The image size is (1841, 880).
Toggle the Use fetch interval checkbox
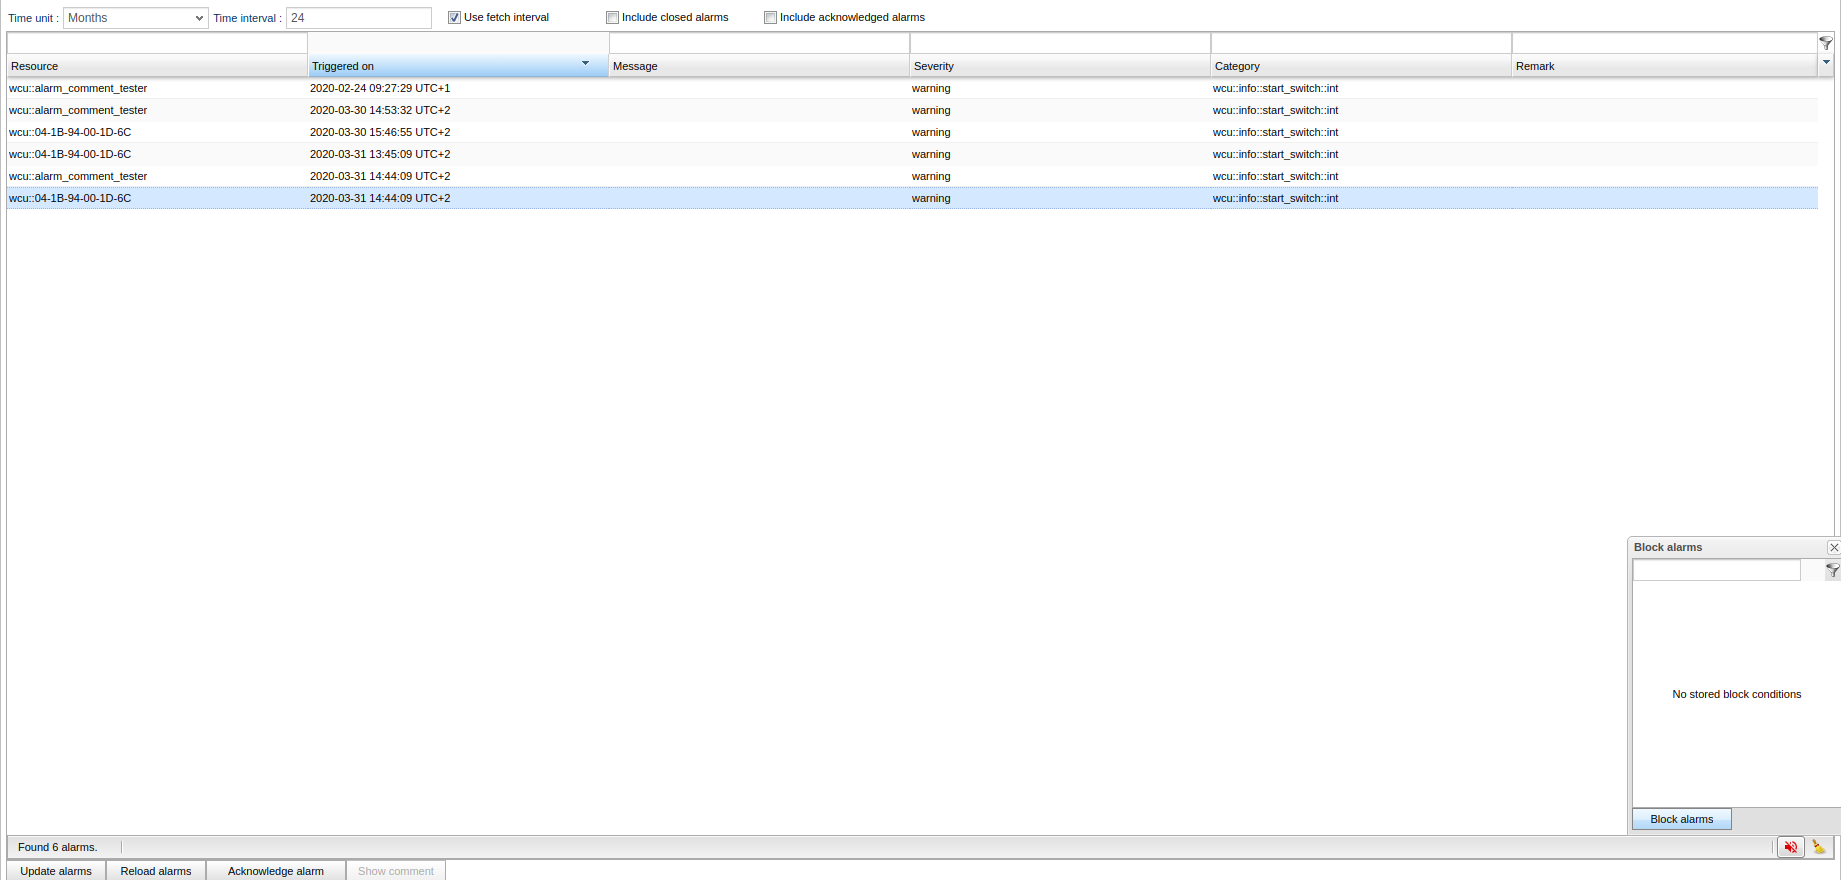455,18
